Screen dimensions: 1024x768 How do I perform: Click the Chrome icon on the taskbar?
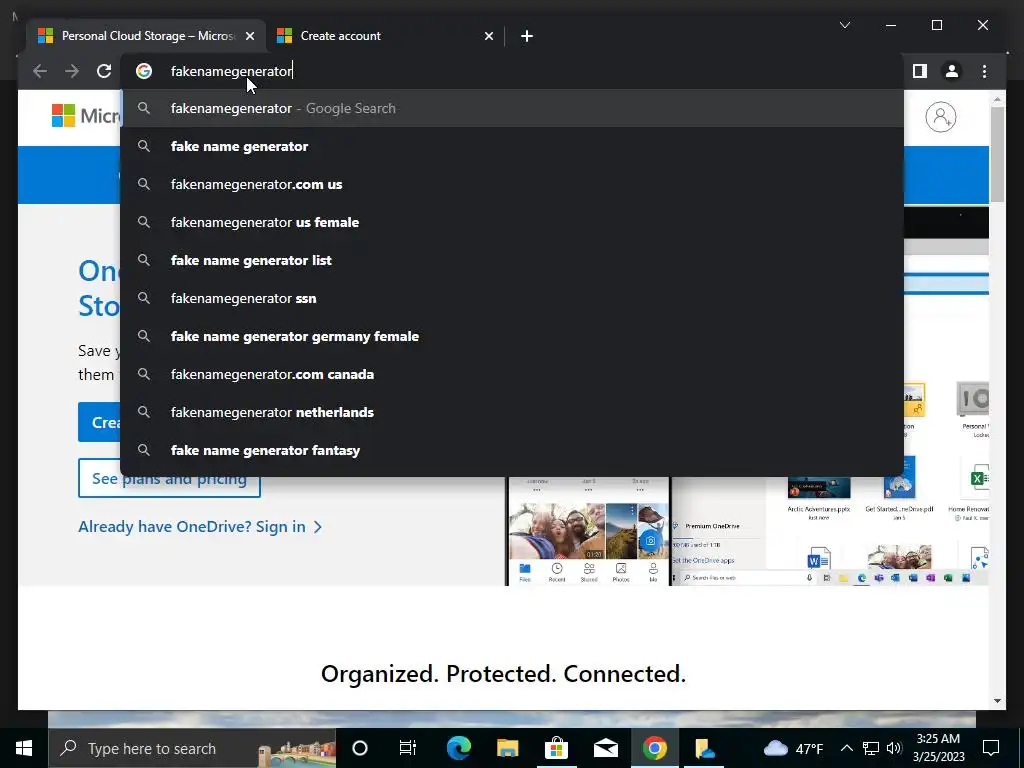(654, 748)
